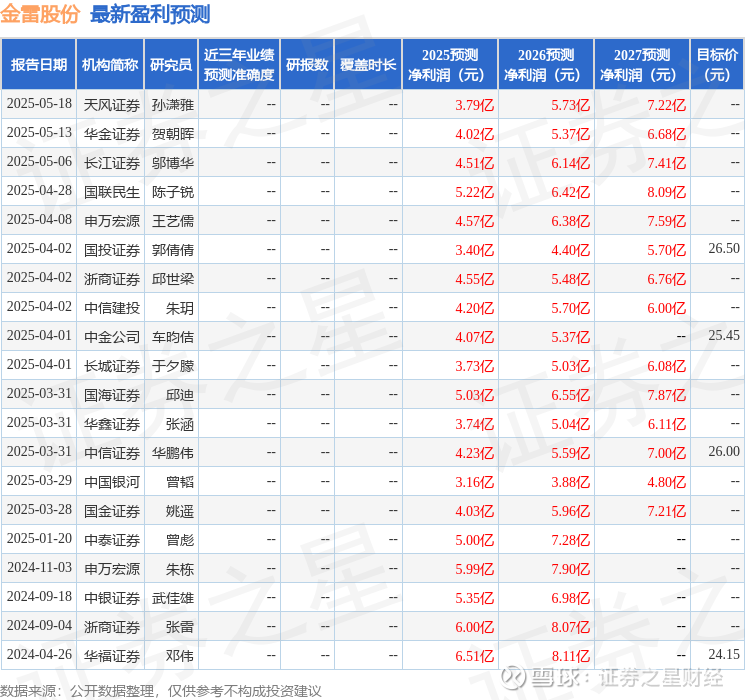Click 8.07亿 in 张雷 row
The image size is (745, 700).
click(x=571, y=626)
